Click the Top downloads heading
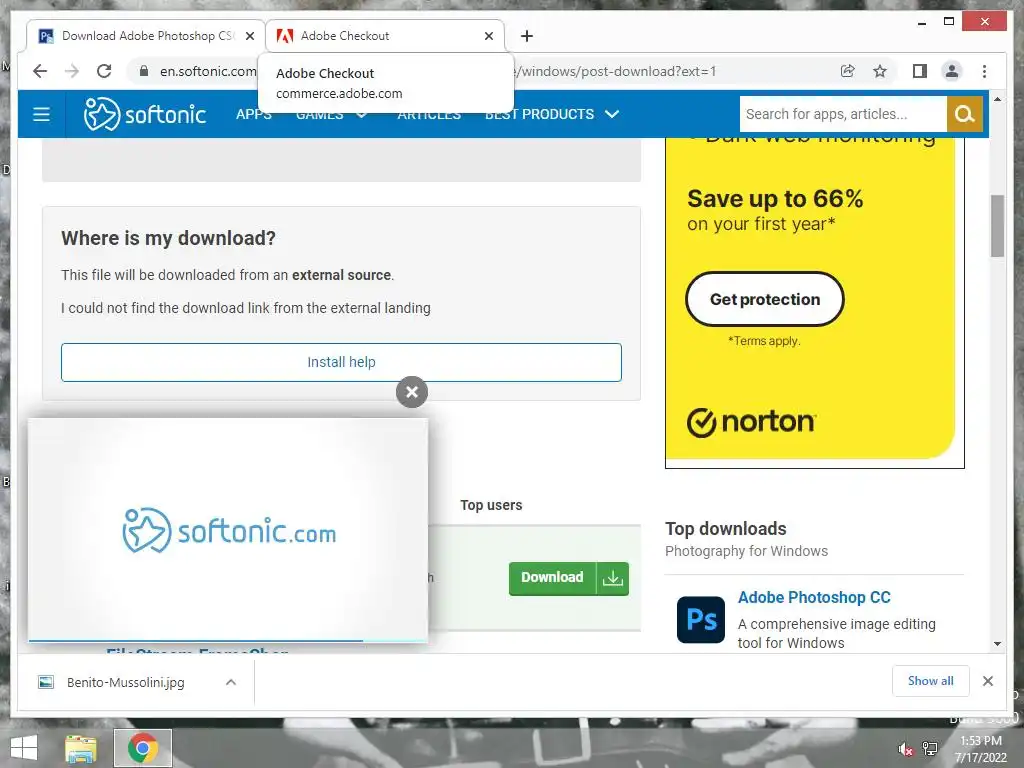Screen dimensions: 1024x768 [x=726, y=528]
